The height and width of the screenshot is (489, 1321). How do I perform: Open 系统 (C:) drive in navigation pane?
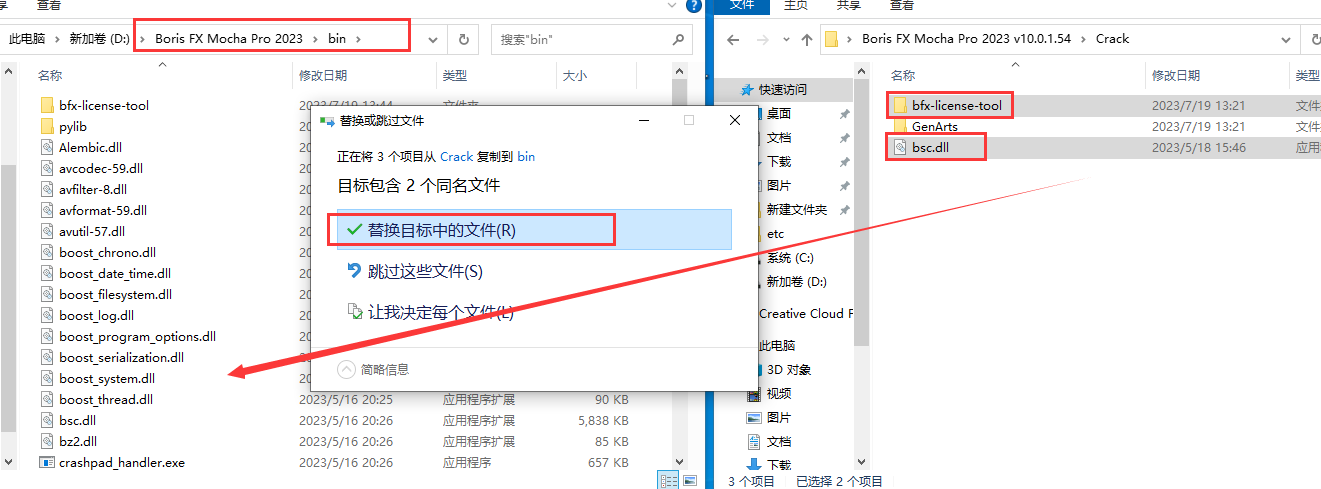point(790,257)
